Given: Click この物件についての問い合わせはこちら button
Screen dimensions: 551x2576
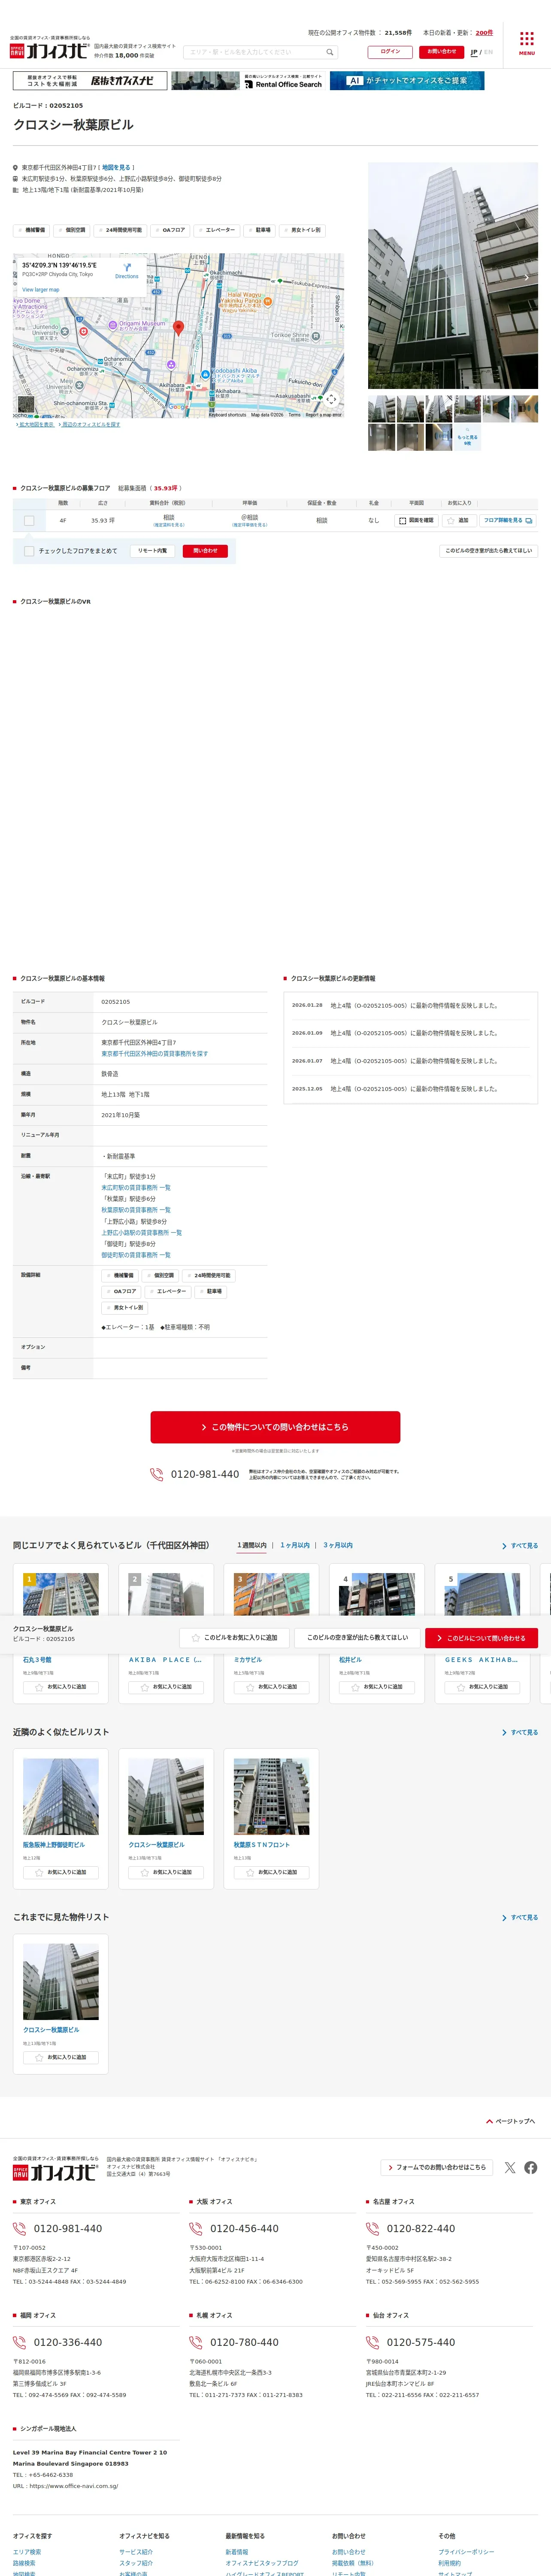Looking at the screenshot, I should (x=275, y=1427).
